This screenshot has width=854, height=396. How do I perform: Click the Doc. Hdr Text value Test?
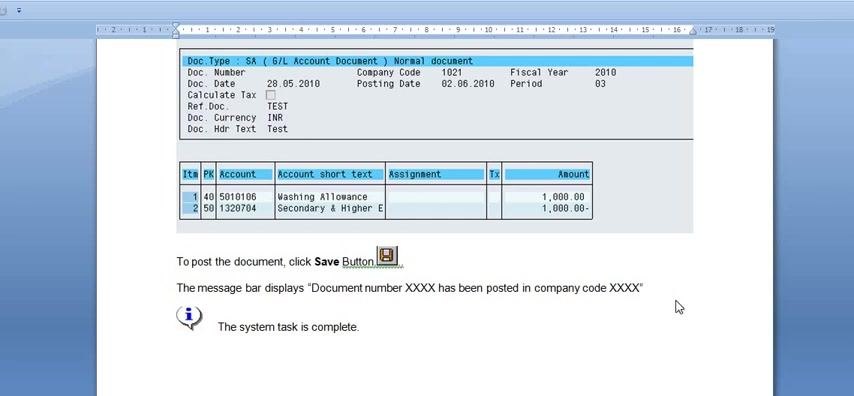click(x=277, y=129)
